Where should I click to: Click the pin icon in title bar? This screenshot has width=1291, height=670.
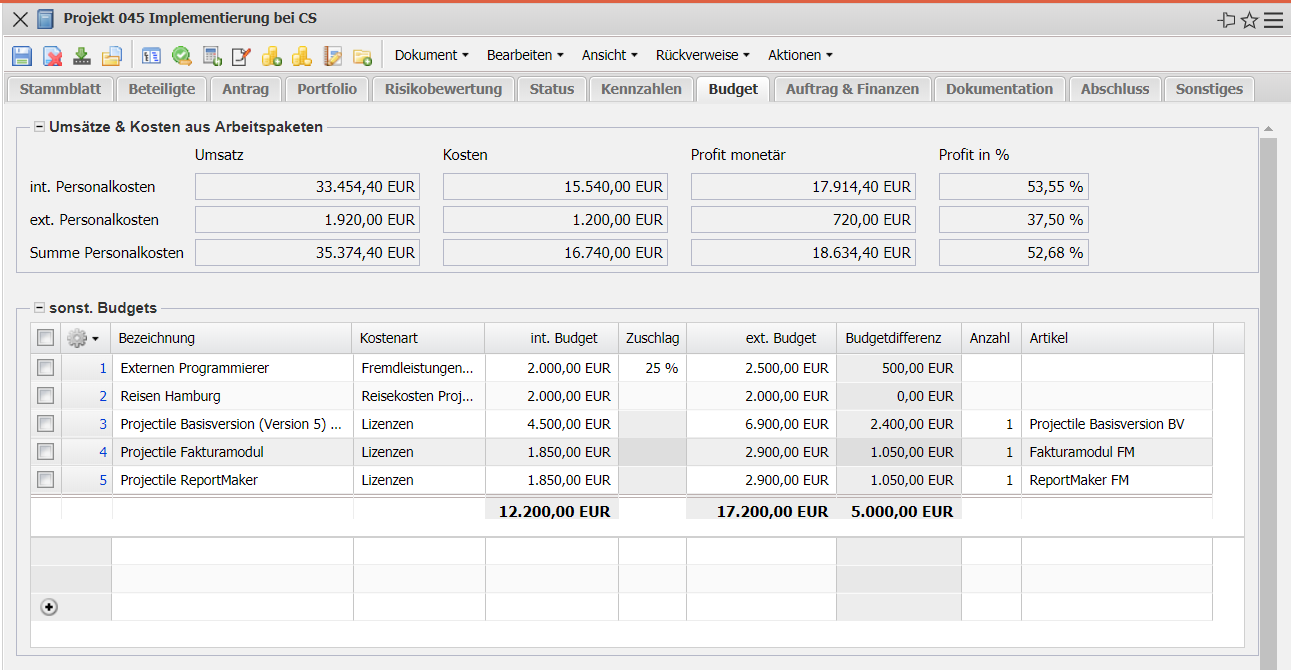tap(1226, 20)
